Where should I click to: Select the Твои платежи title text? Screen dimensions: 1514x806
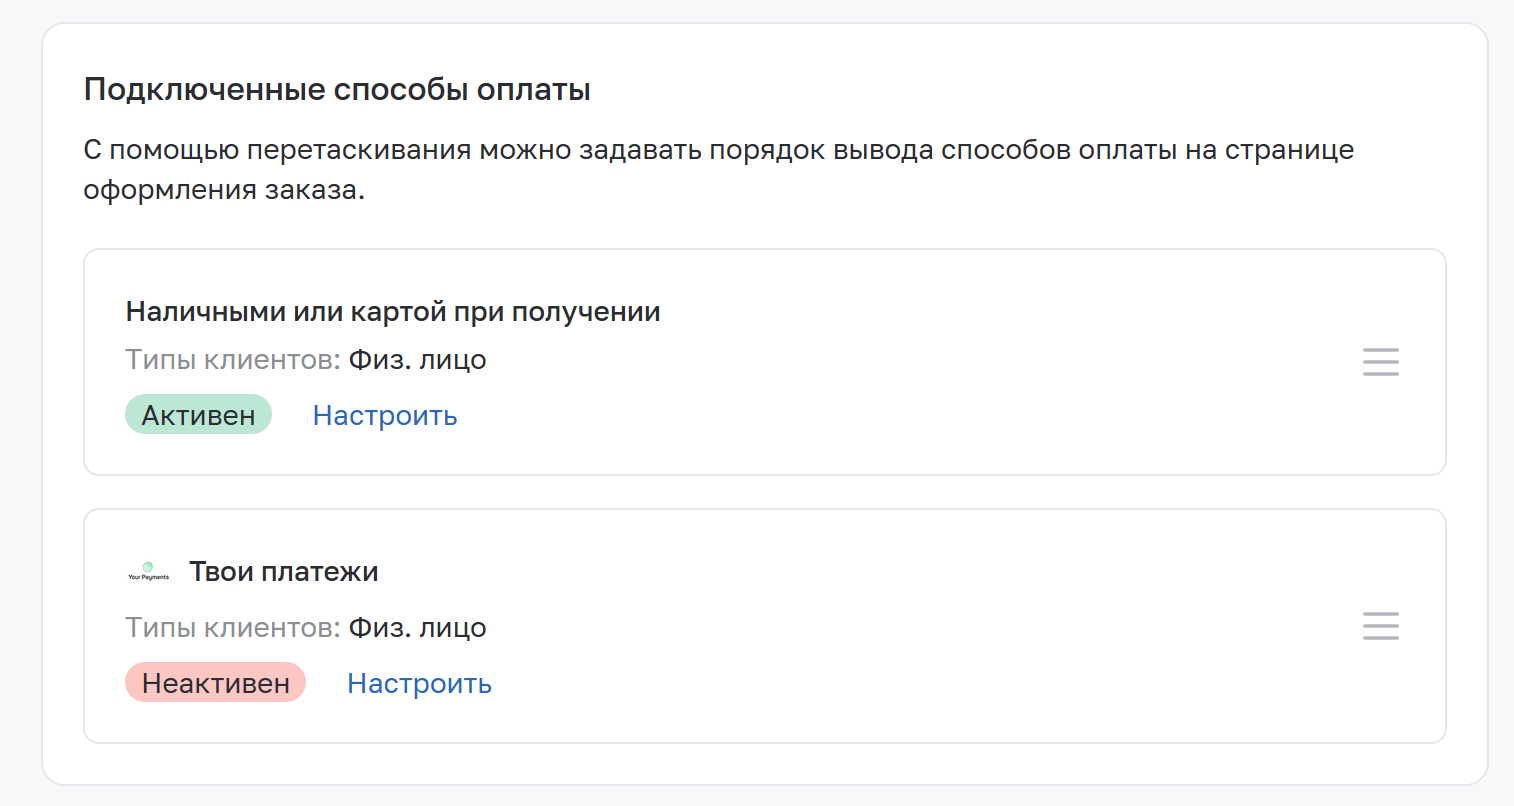tap(284, 572)
